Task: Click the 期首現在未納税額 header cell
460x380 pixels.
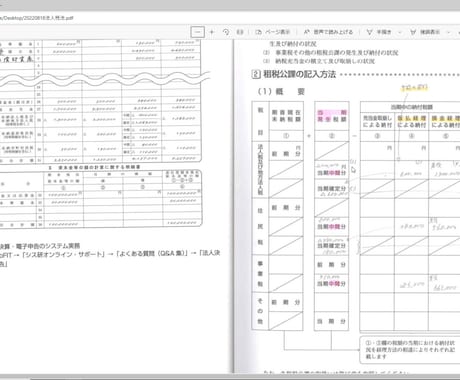Action: tap(286, 116)
